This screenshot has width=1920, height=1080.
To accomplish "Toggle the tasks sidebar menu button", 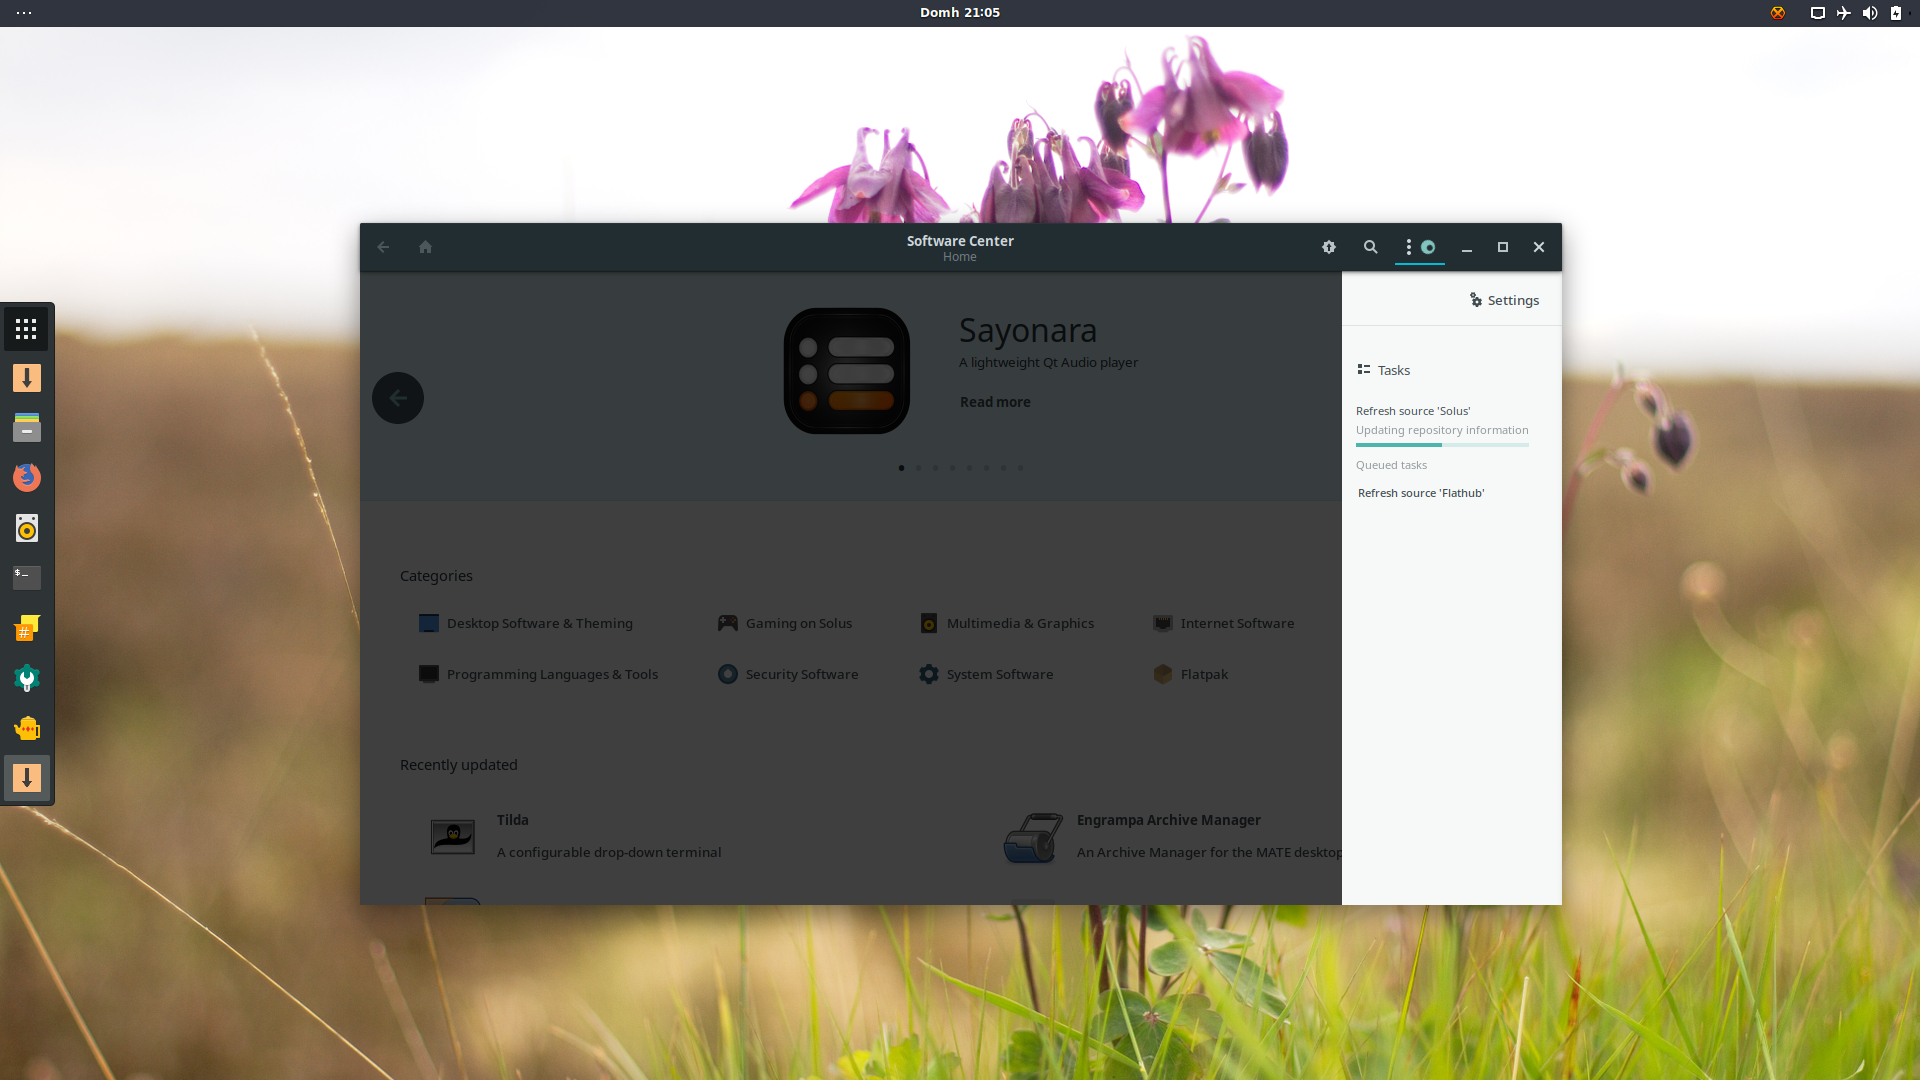I will (1419, 247).
